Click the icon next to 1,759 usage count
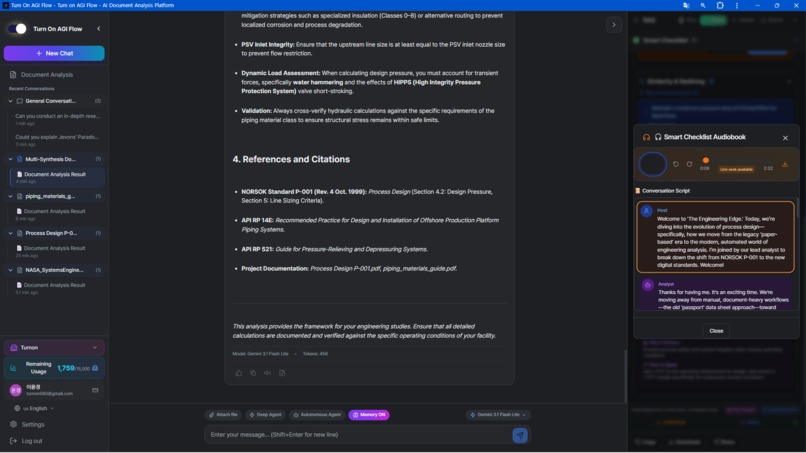The image size is (806, 453). pos(95,368)
